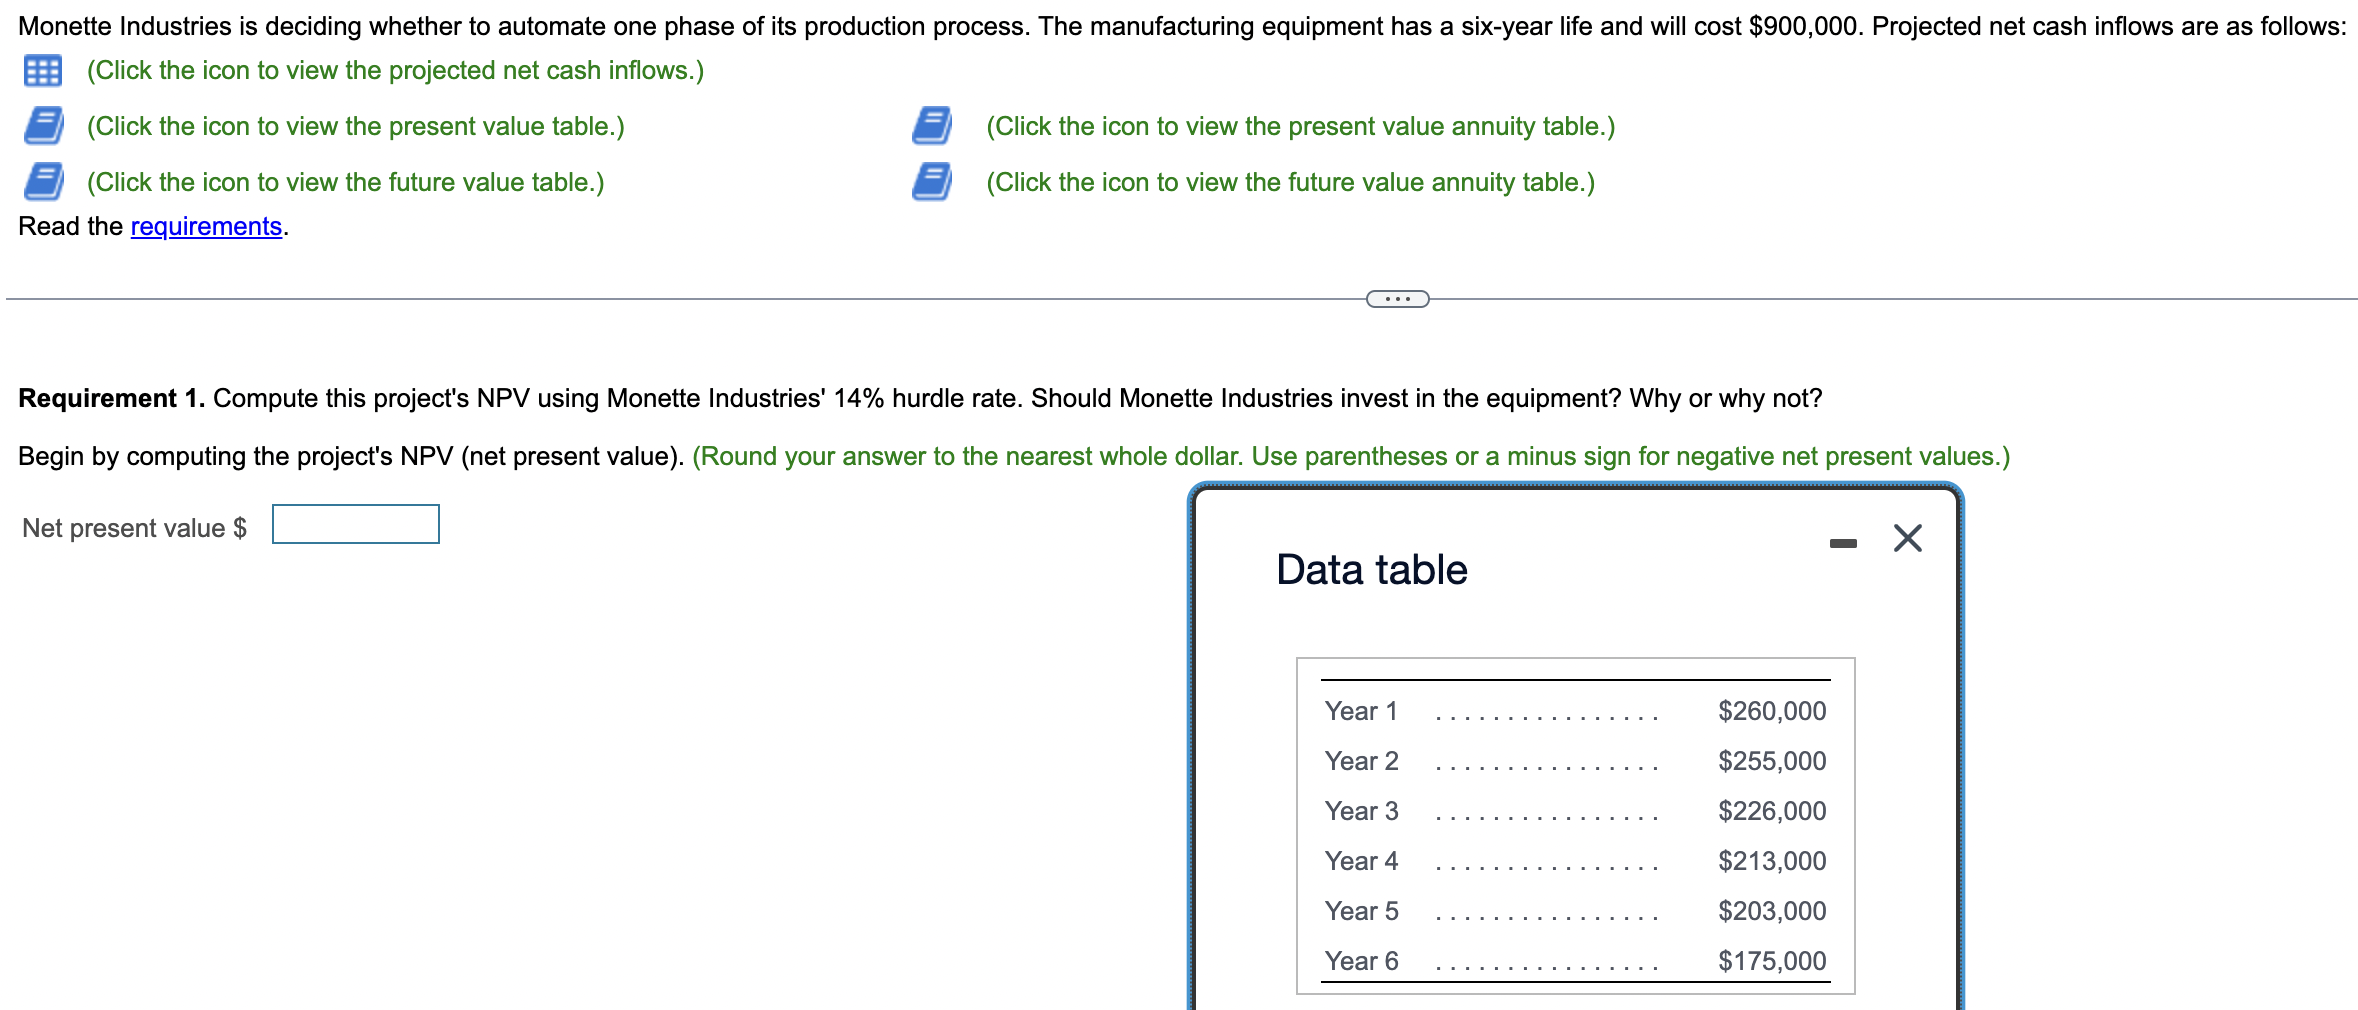Close the Data table popup window
Viewport: 2358px width, 1010px height.
(x=1906, y=538)
